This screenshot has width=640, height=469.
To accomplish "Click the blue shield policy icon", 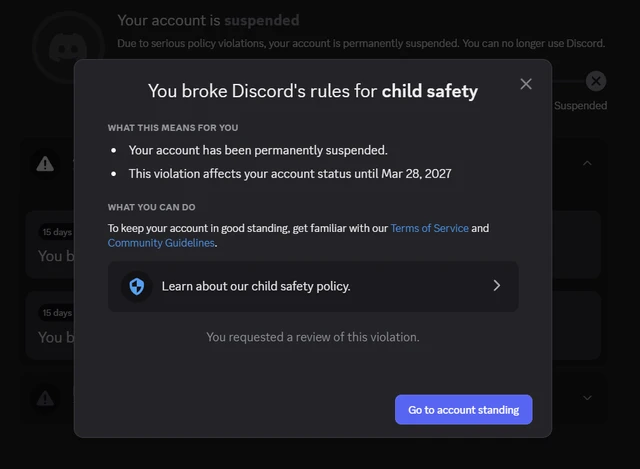I will pos(137,286).
